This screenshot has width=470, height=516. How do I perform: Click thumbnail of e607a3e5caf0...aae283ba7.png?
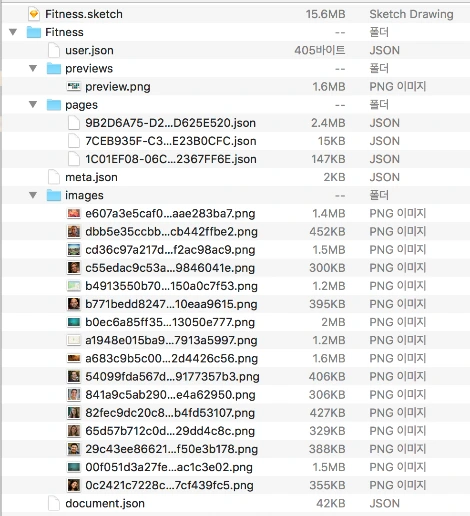pos(74,213)
